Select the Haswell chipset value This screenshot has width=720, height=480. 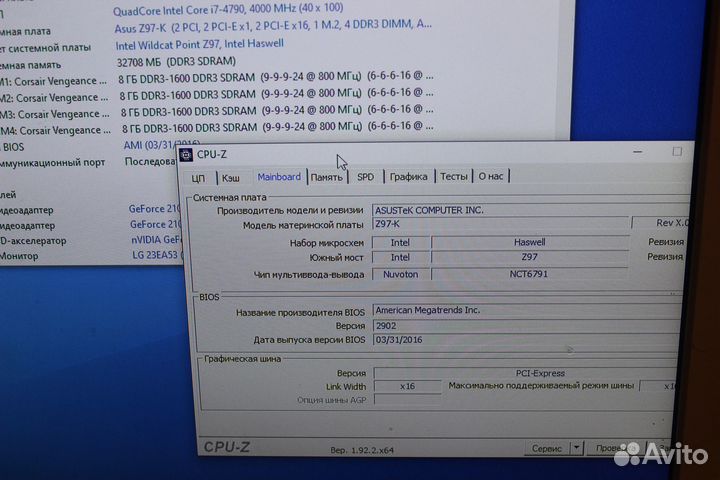pos(529,242)
